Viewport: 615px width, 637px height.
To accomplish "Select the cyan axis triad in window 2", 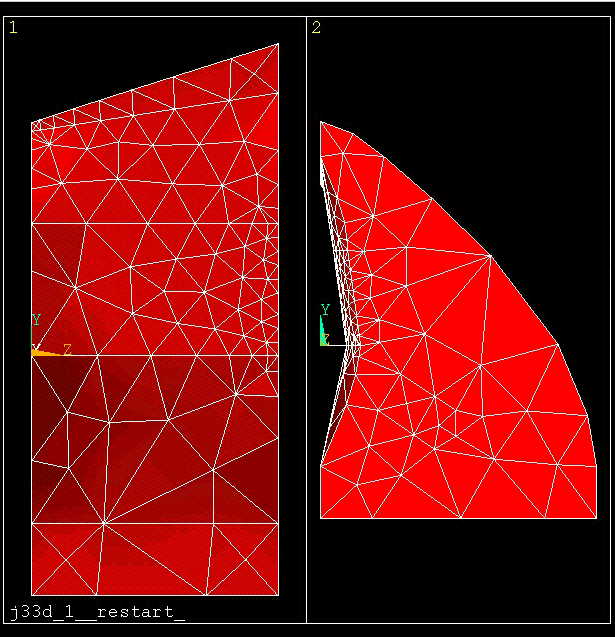I will point(323,334).
